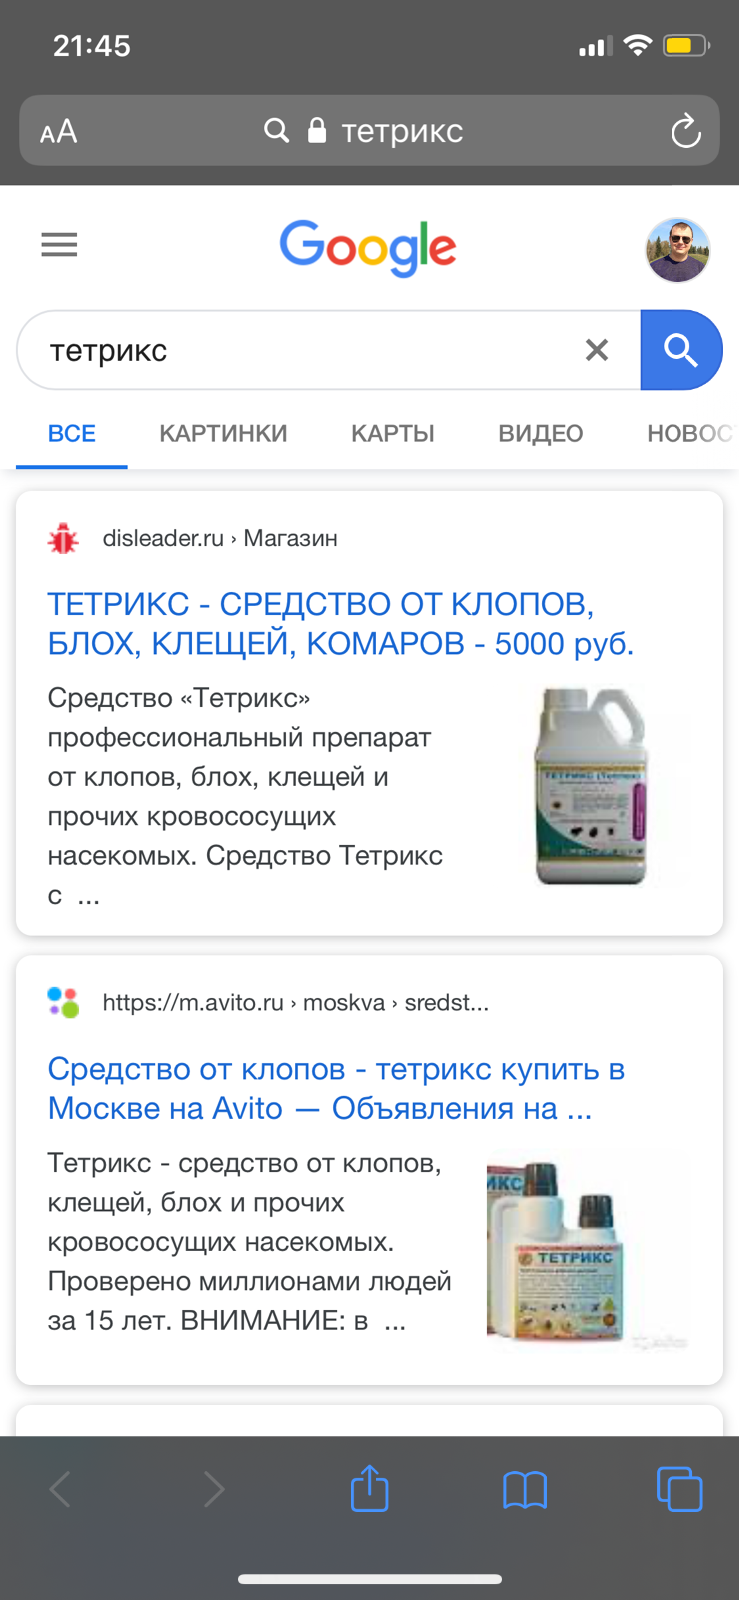Focus the Google search field with тетрикс
The width and height of the screenshot is (739, 1600).
[300, 350]
